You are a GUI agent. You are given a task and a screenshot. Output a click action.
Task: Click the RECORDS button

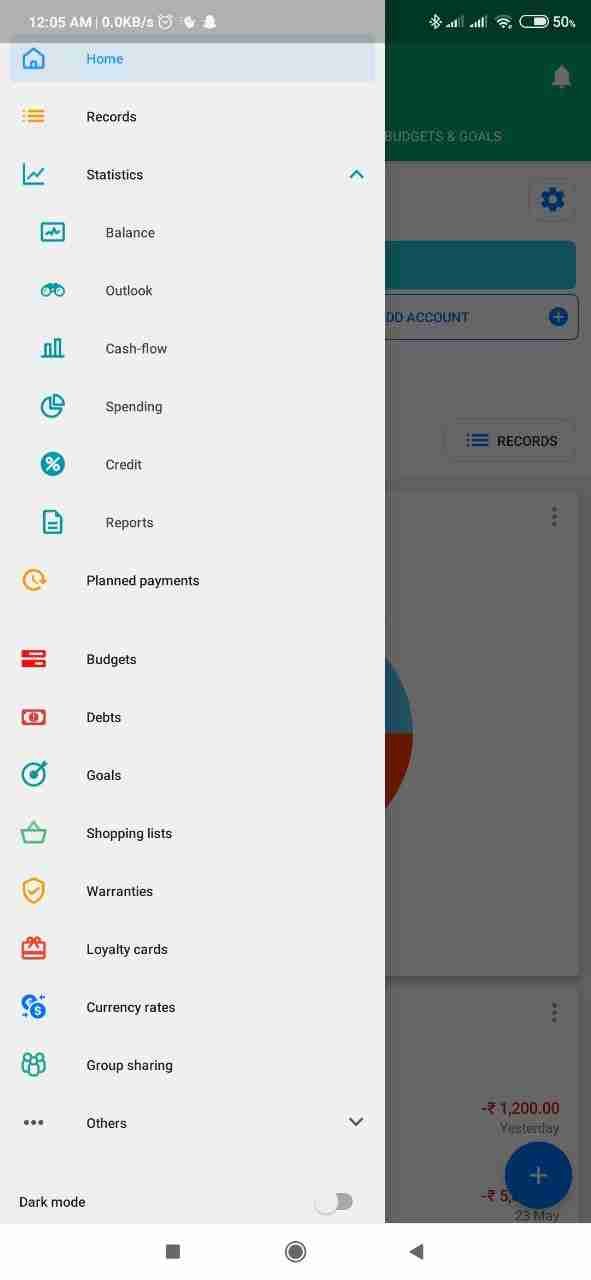(x=510, y=440)
